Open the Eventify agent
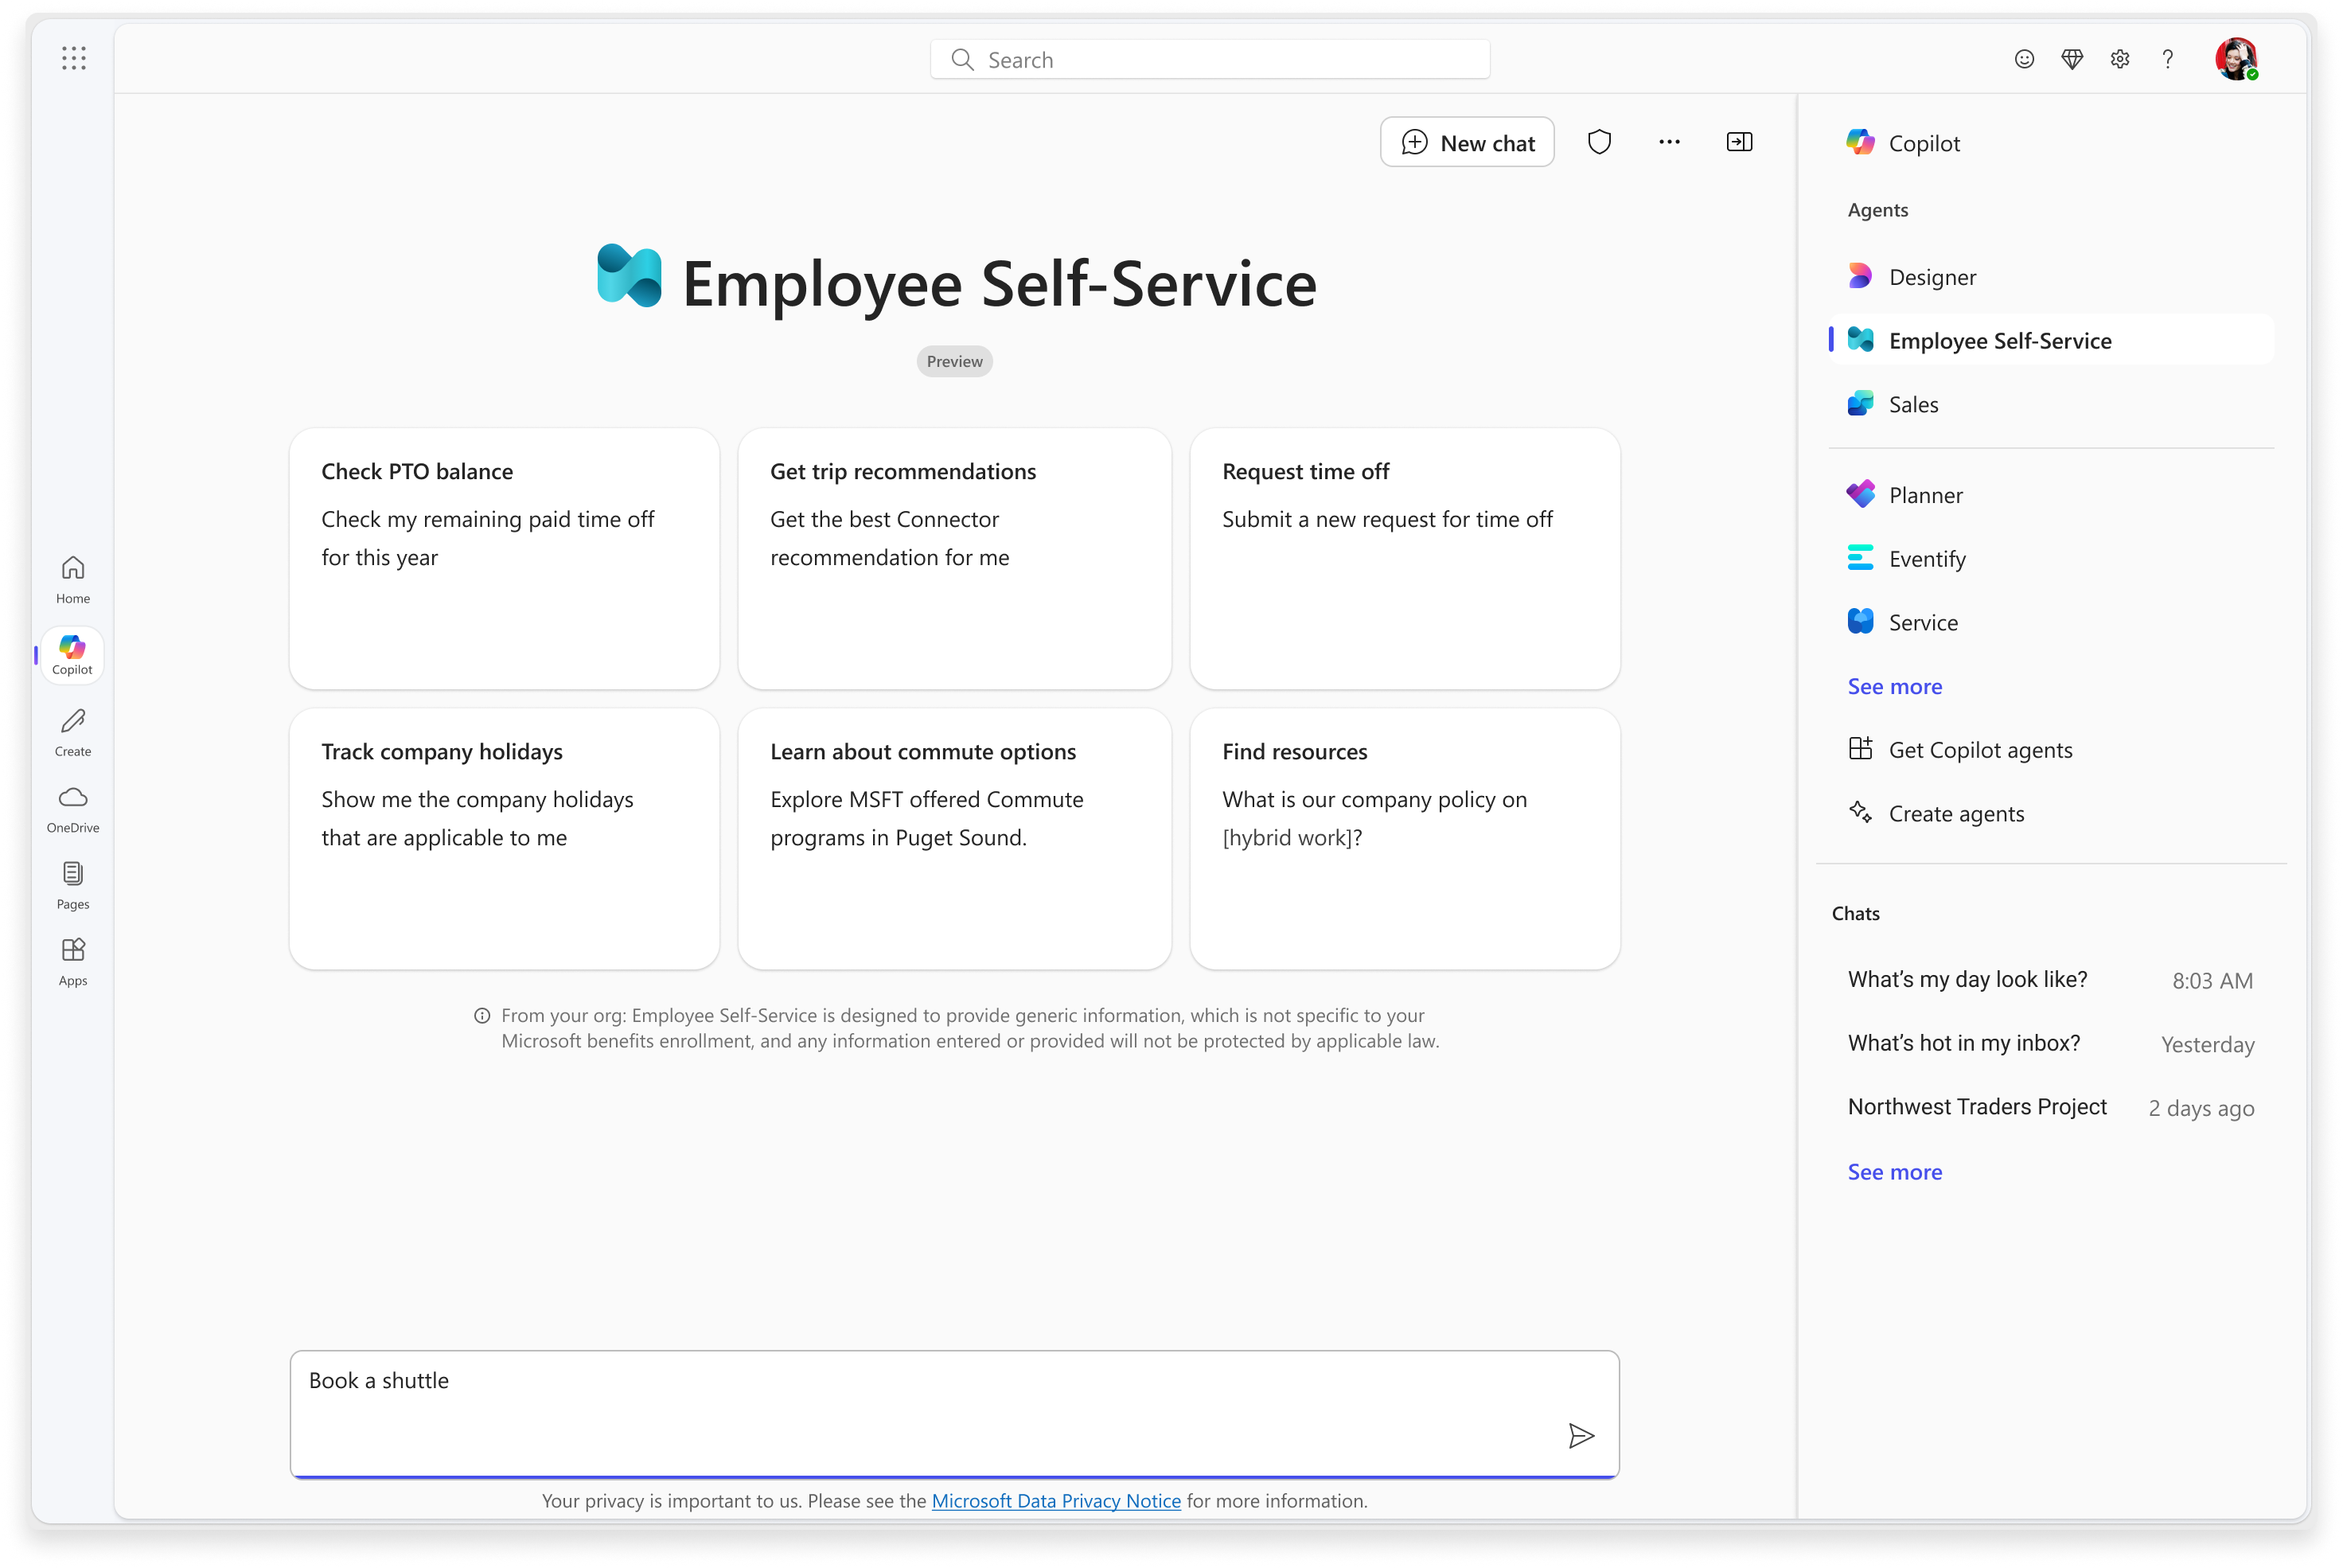2343x1568 pixels. pyautogui.click(x=2050, y=559)
